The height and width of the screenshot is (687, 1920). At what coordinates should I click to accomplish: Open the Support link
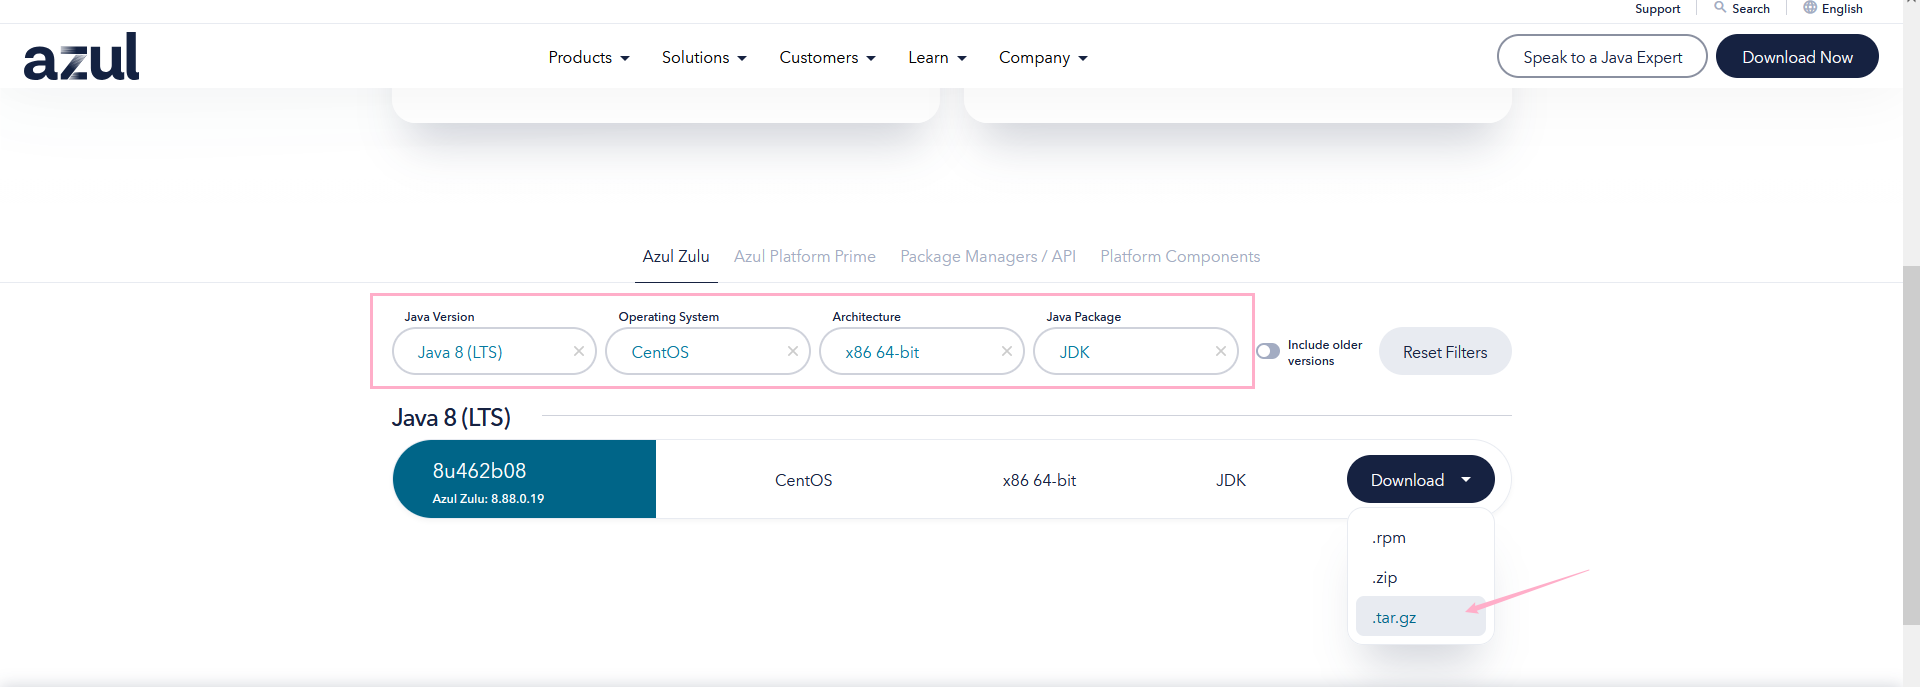1657,9
